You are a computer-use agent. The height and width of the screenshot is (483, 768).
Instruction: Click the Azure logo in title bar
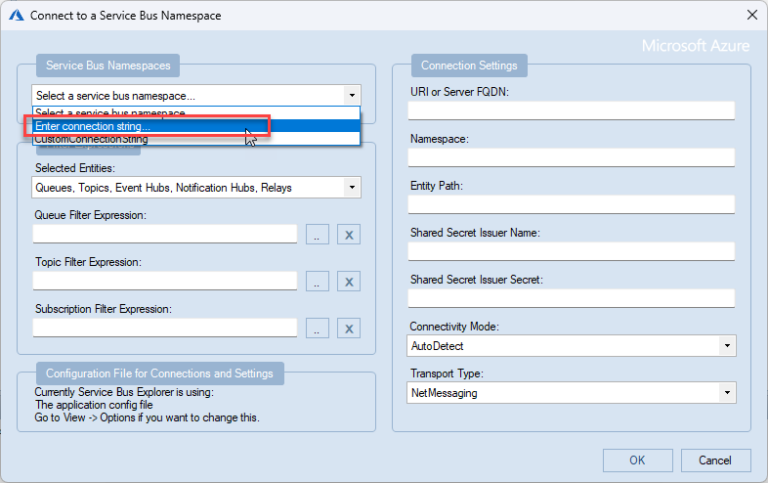[x=16, y=15]
